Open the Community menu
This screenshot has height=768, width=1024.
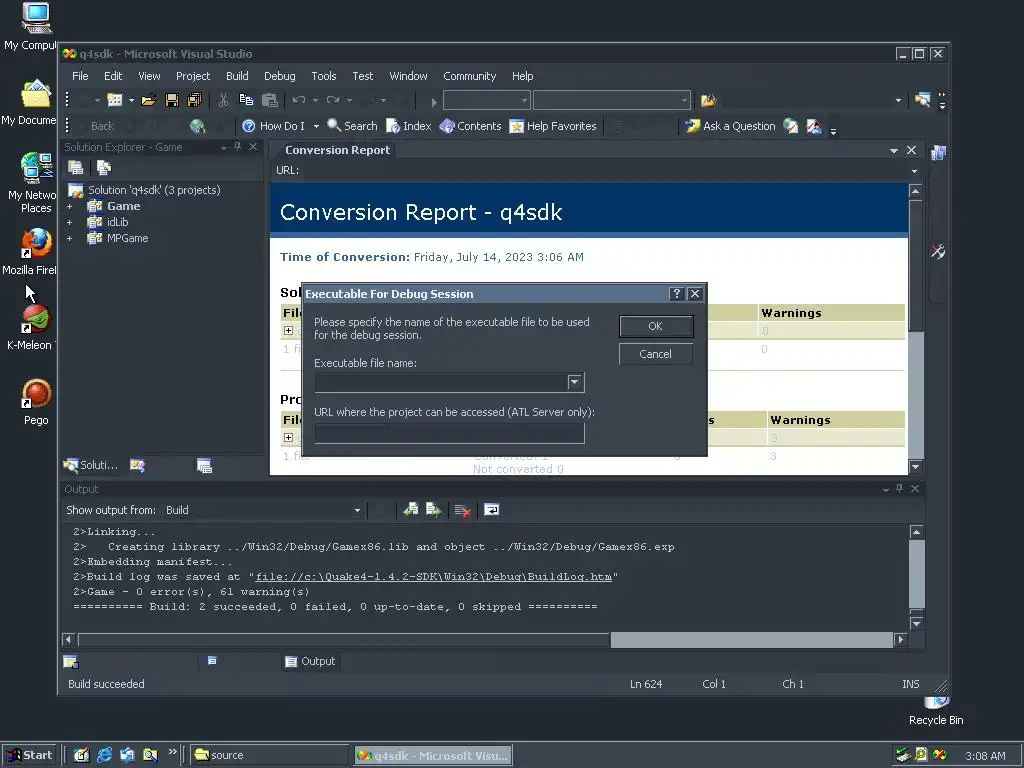470,76
